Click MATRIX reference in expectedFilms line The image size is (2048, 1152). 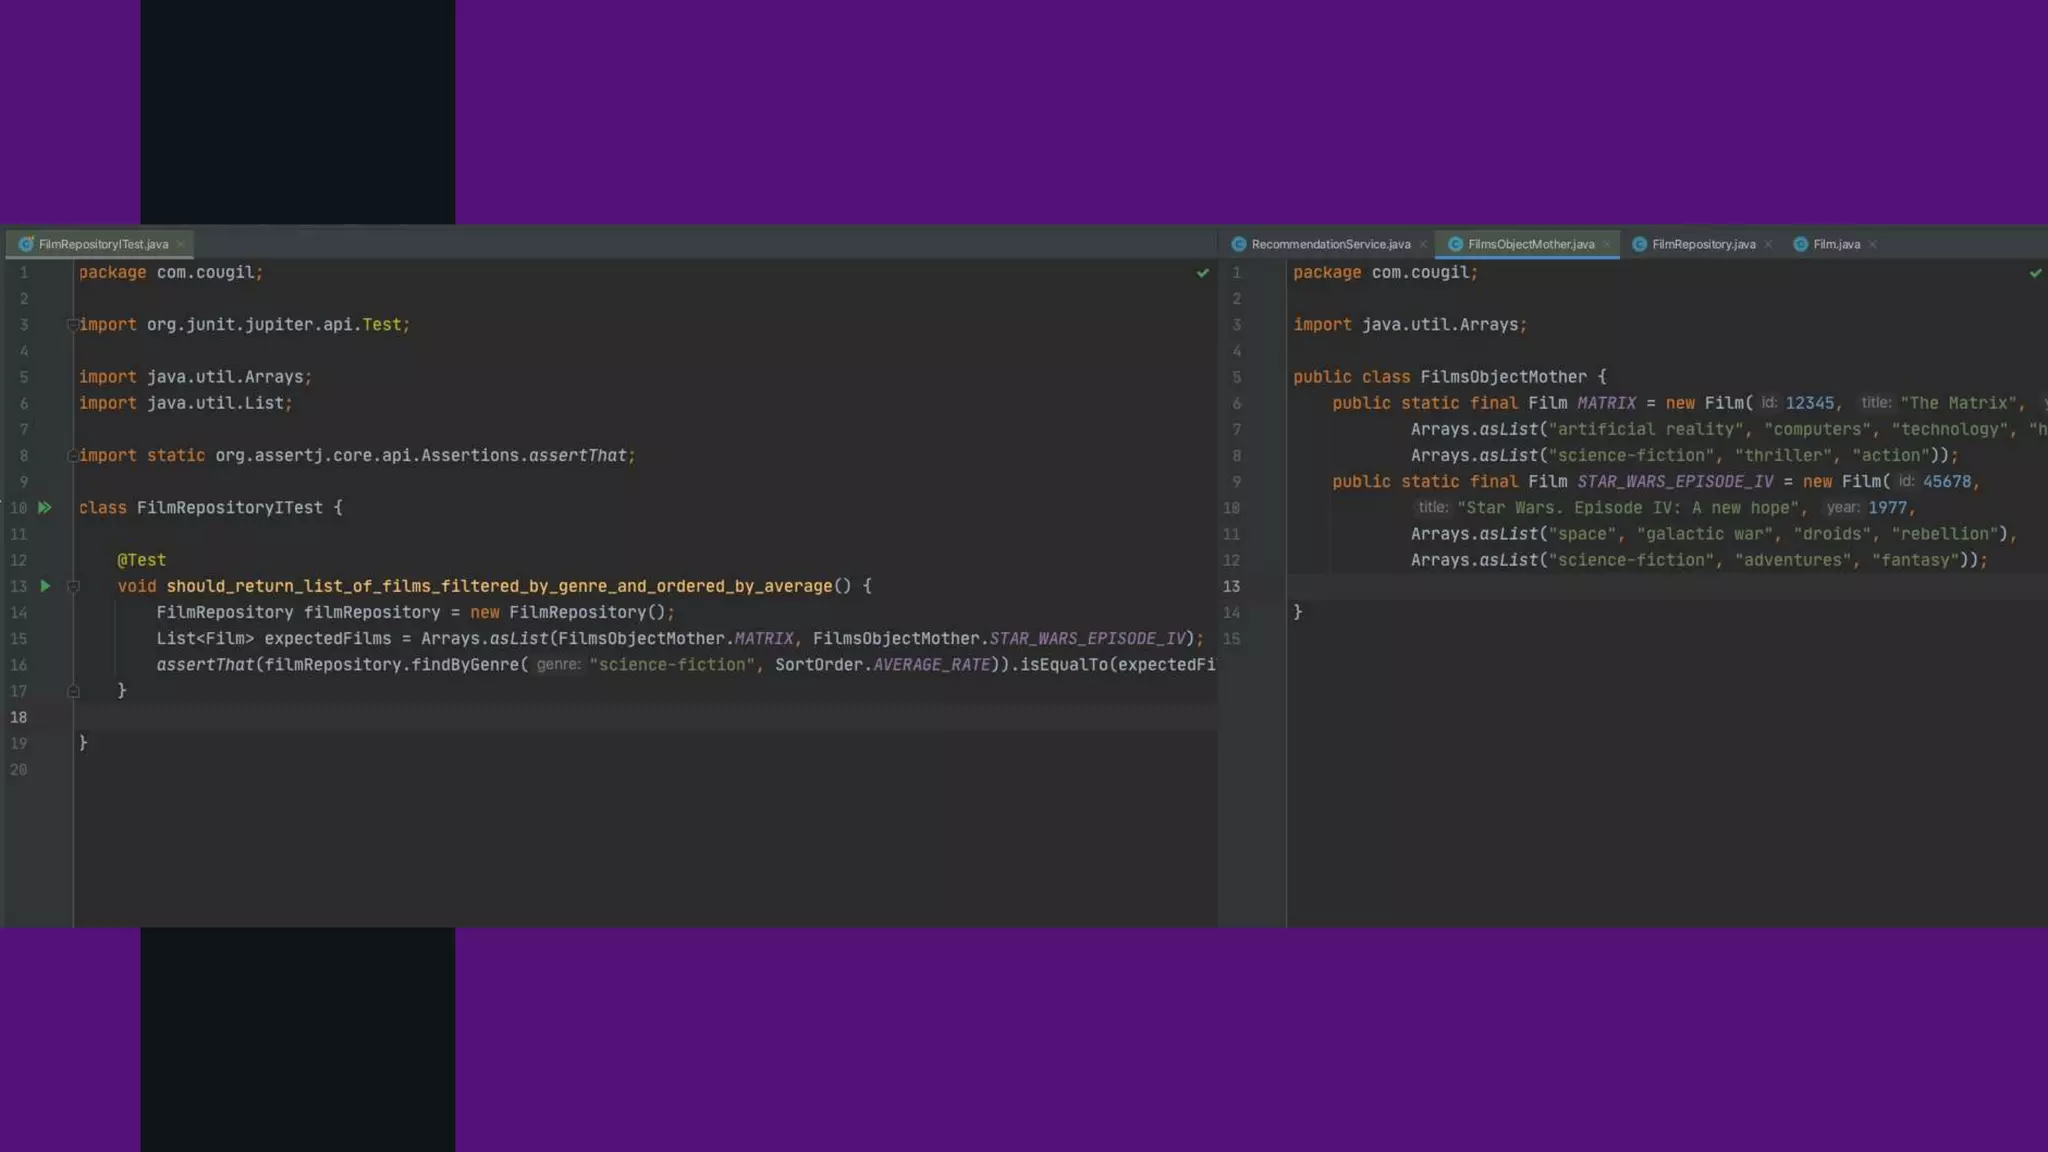pos(764,639)
